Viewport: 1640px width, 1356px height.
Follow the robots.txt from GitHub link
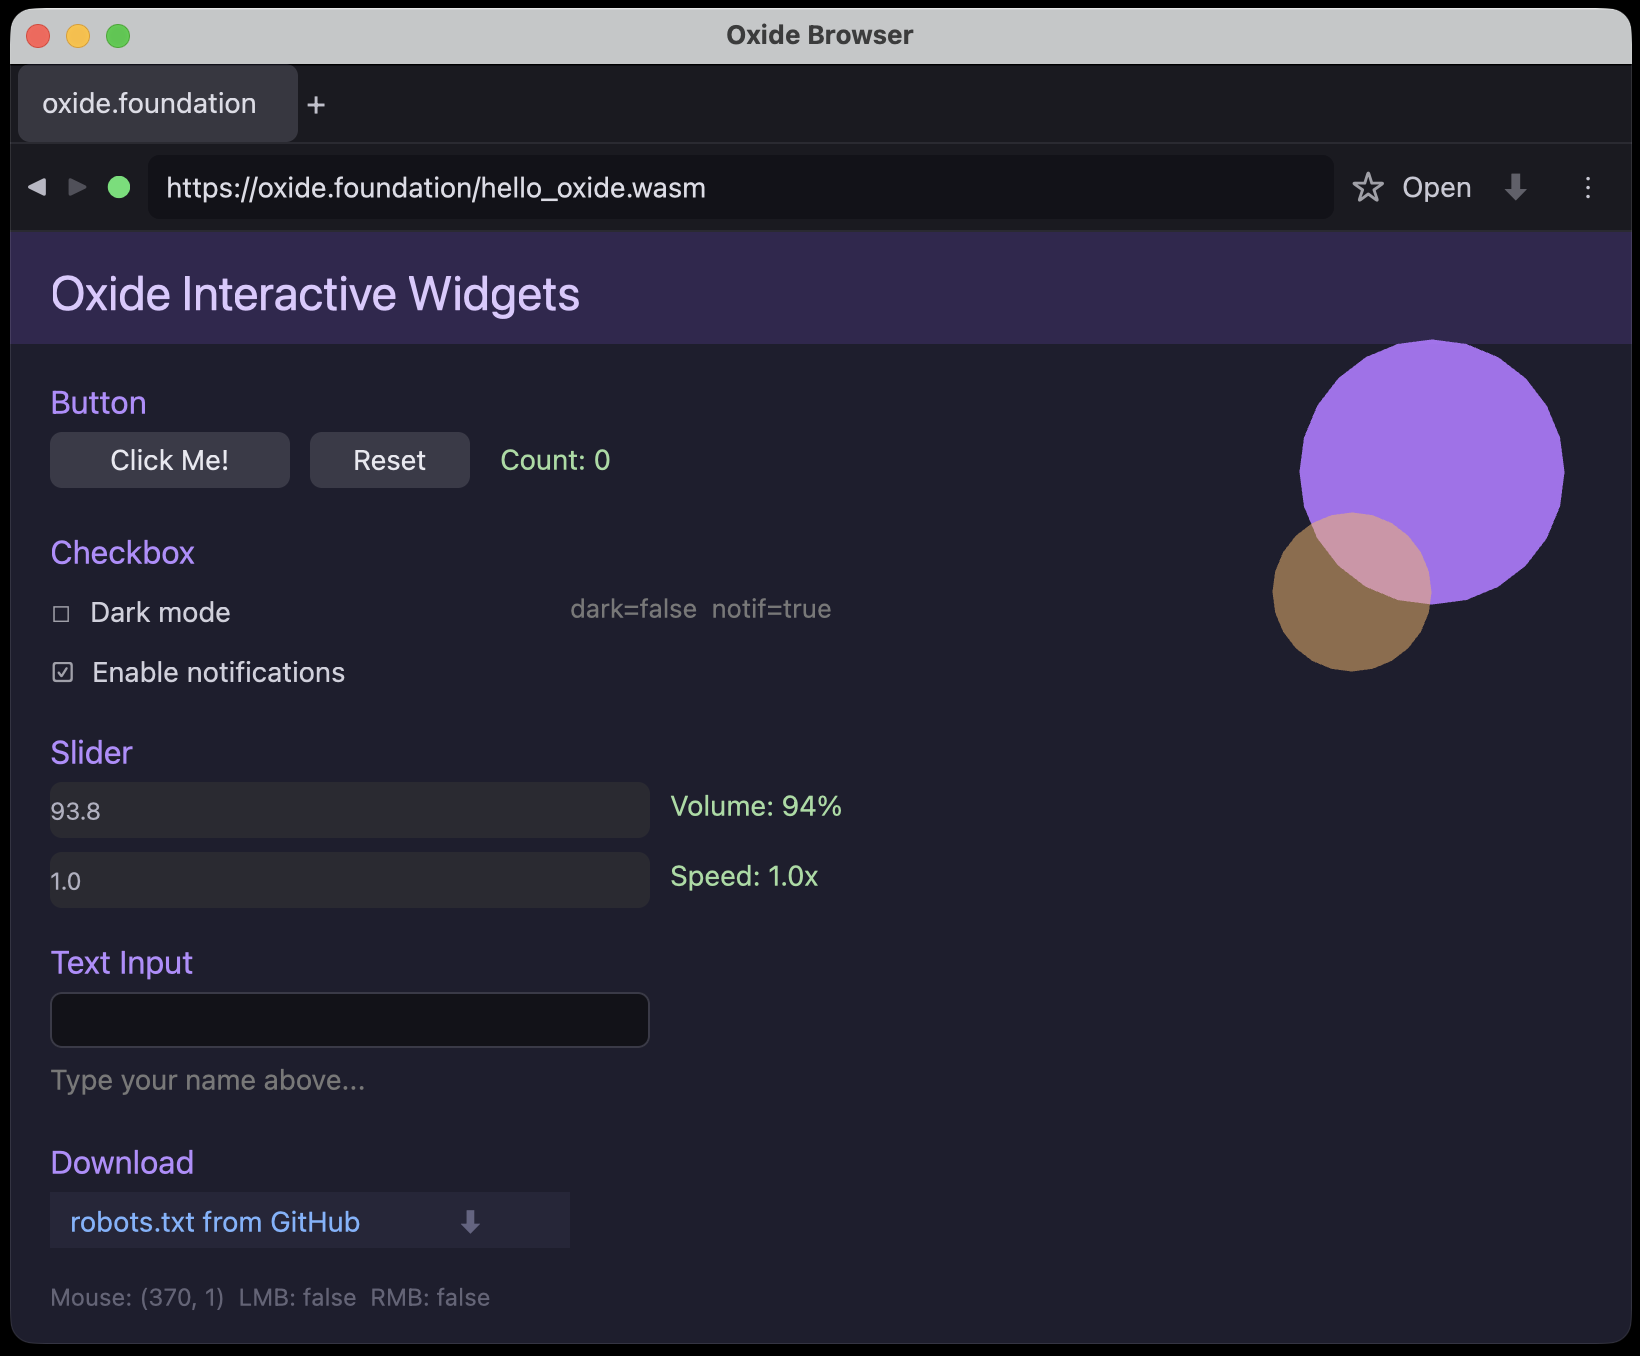(x=214, y=1220)
